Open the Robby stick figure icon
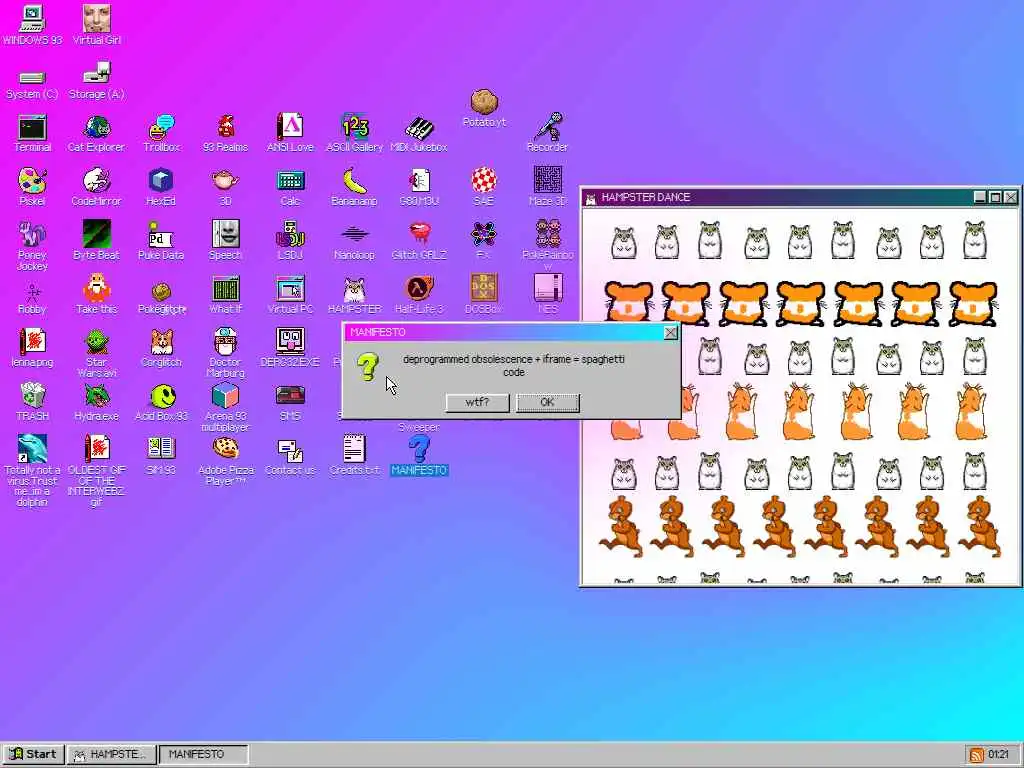This screenshot has height=768, width=1024. (31, 298)
